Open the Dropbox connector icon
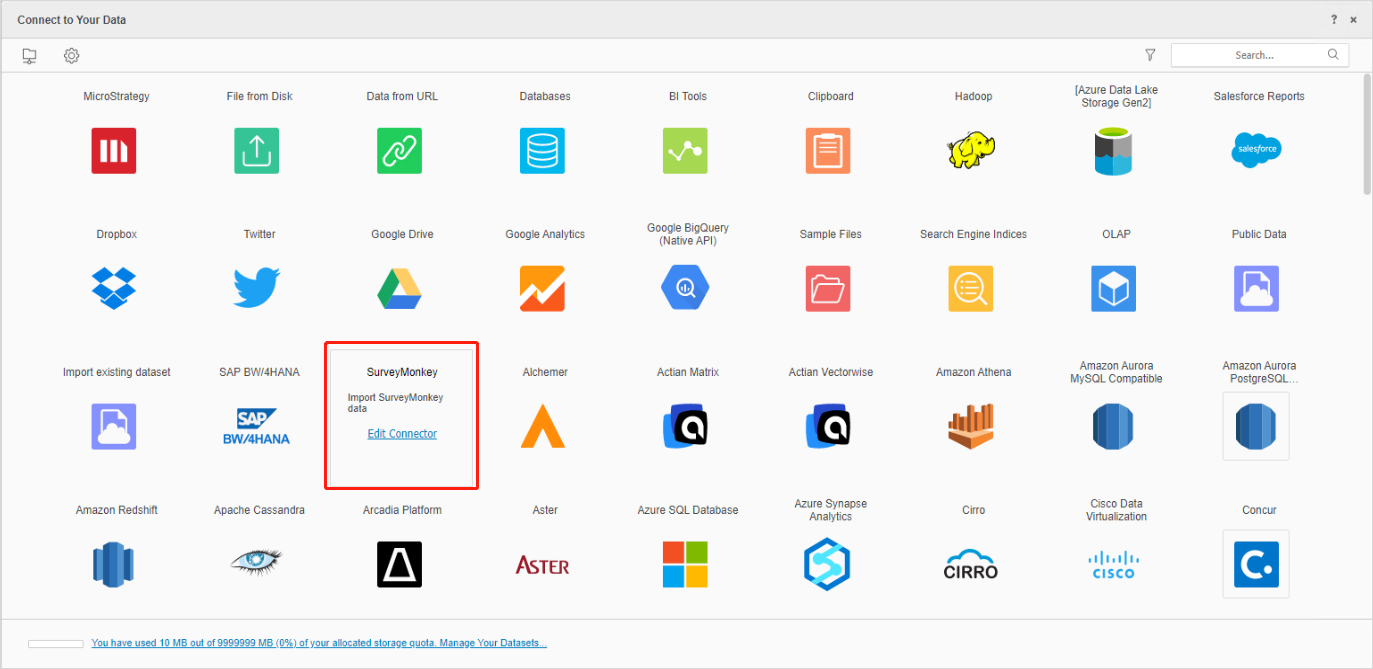The image size is (1373, 669). pos(113,288)
